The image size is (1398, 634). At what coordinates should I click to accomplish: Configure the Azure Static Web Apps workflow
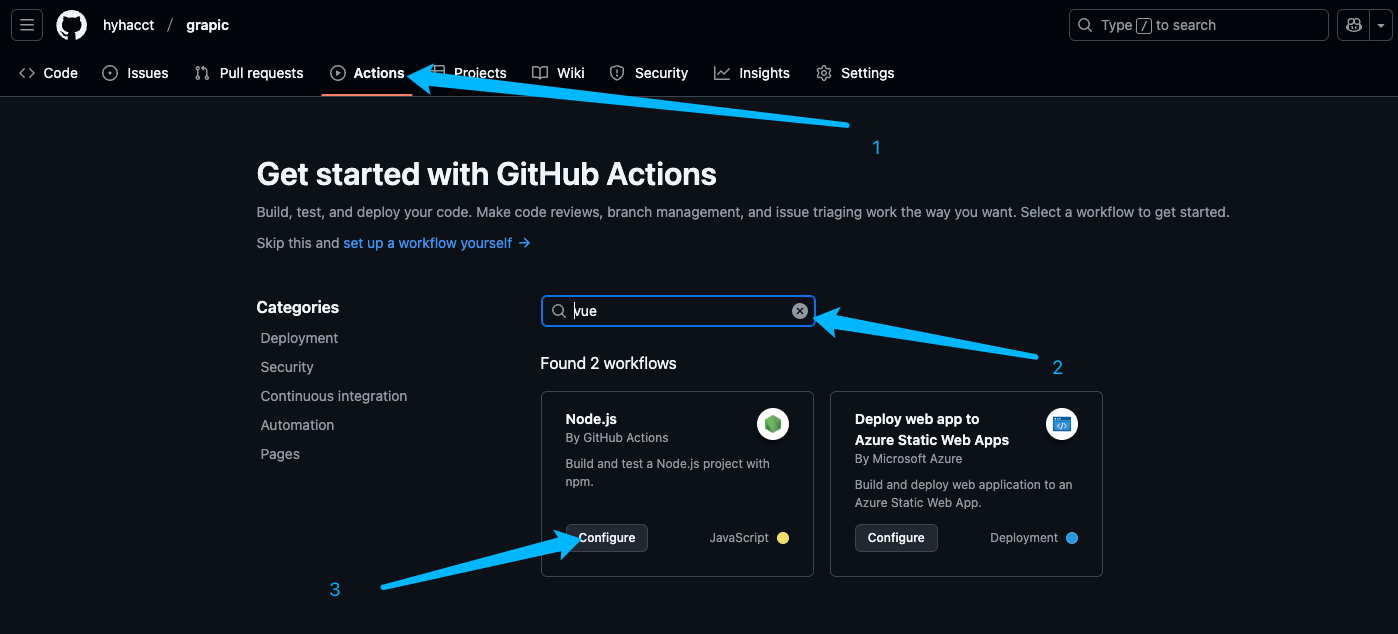click(896, 538)
